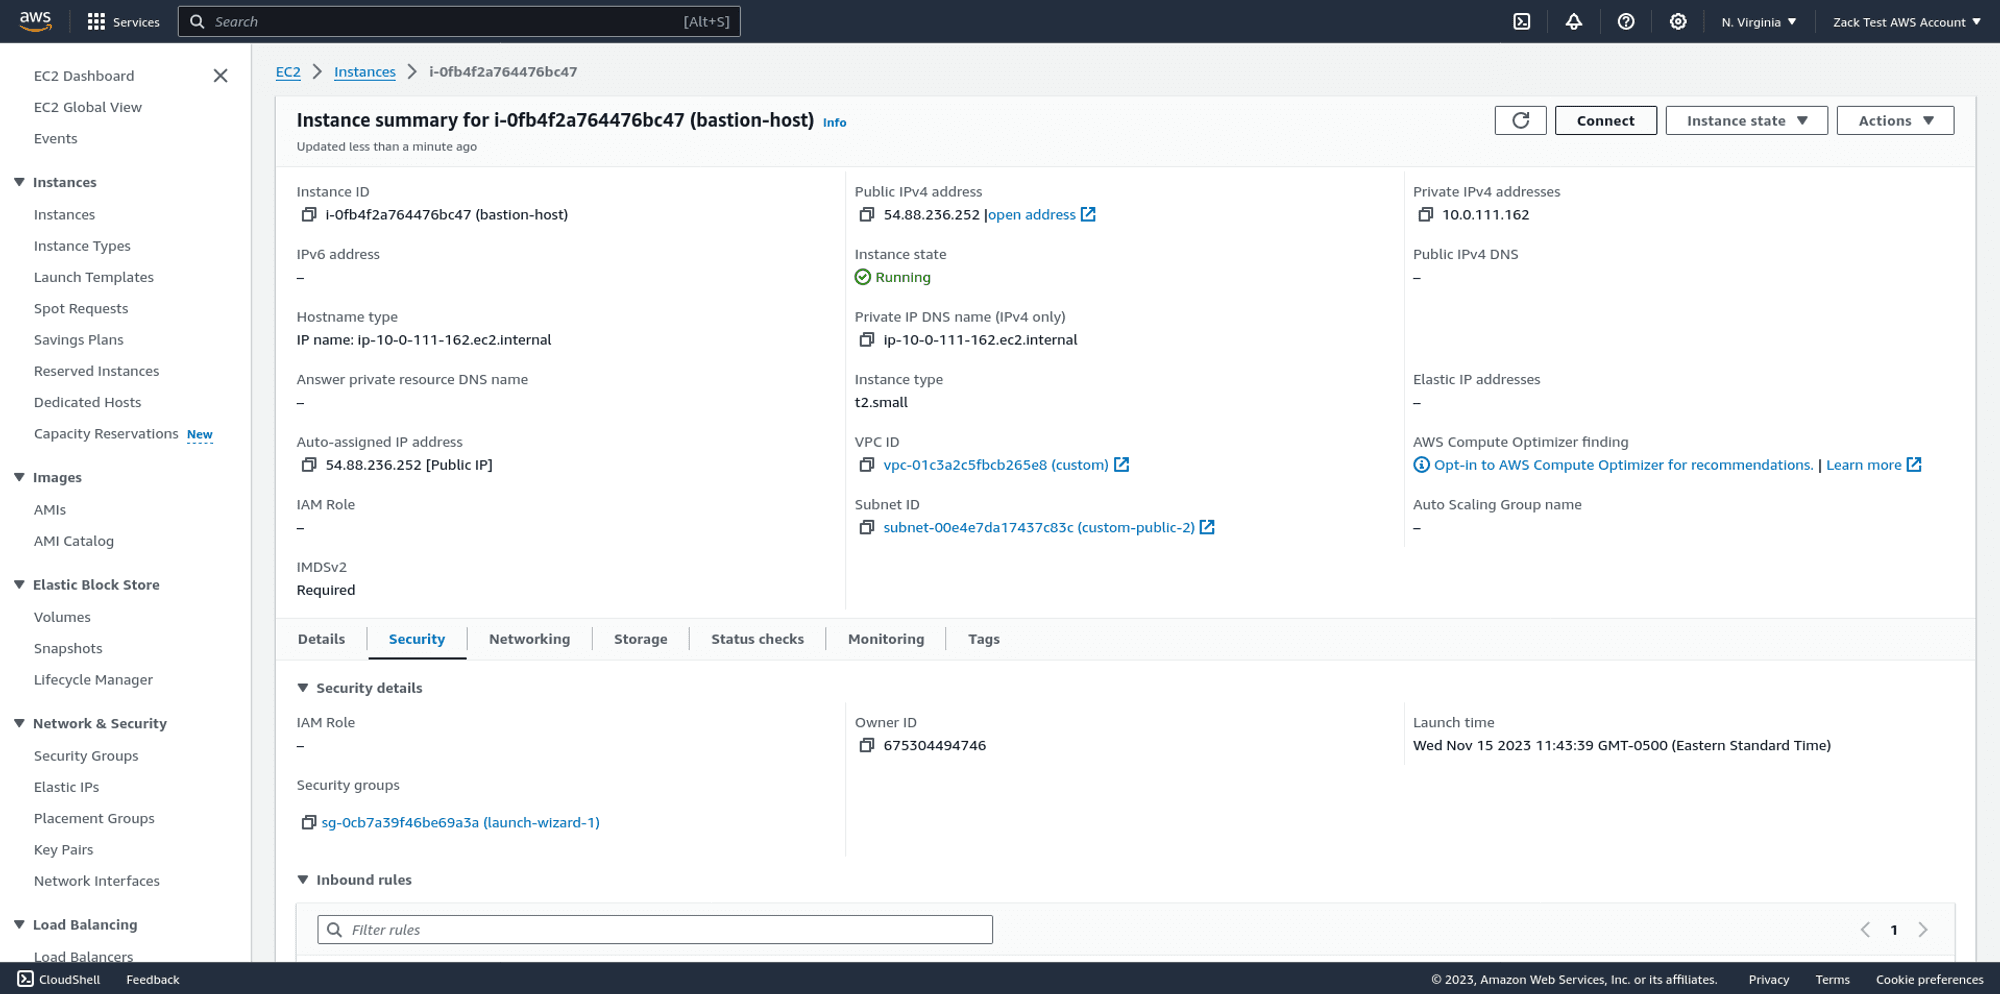This screenshot has height=994, width=2000.
Task: Open the N. Virginia region selector
Action: click(x=1758, y=21)
